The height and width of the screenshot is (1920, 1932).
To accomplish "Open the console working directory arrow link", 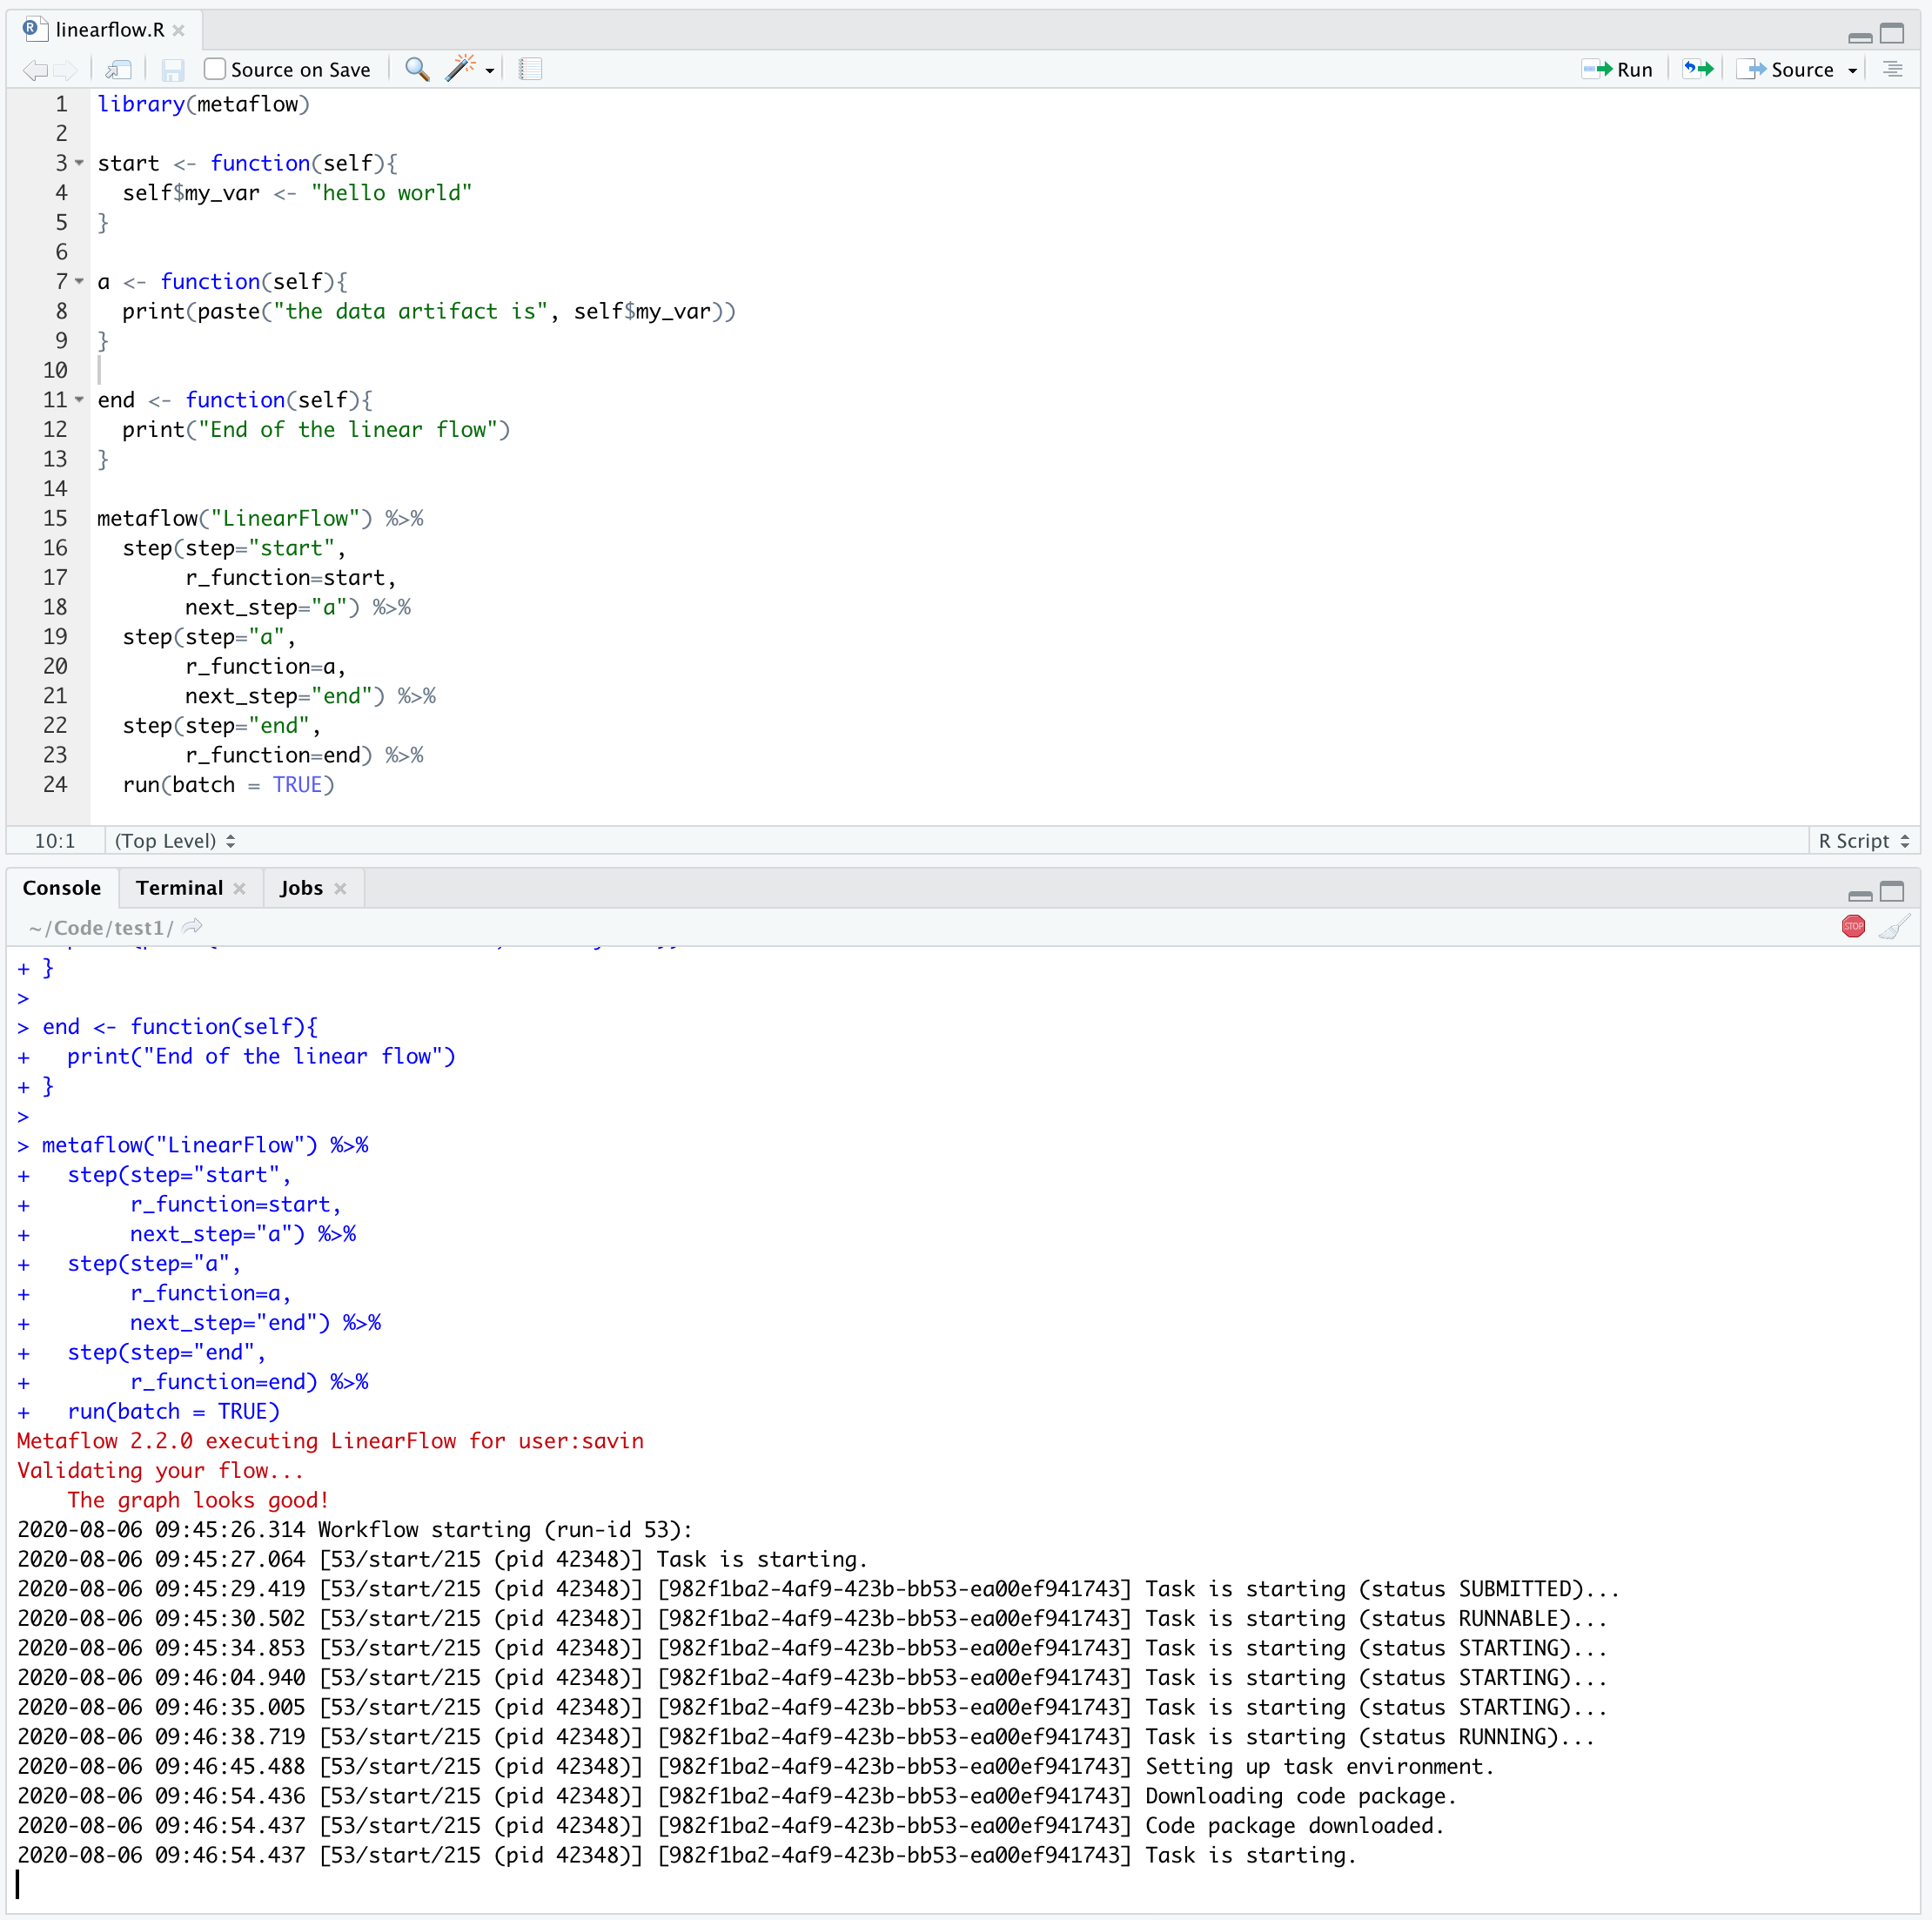I will (193, 927).
